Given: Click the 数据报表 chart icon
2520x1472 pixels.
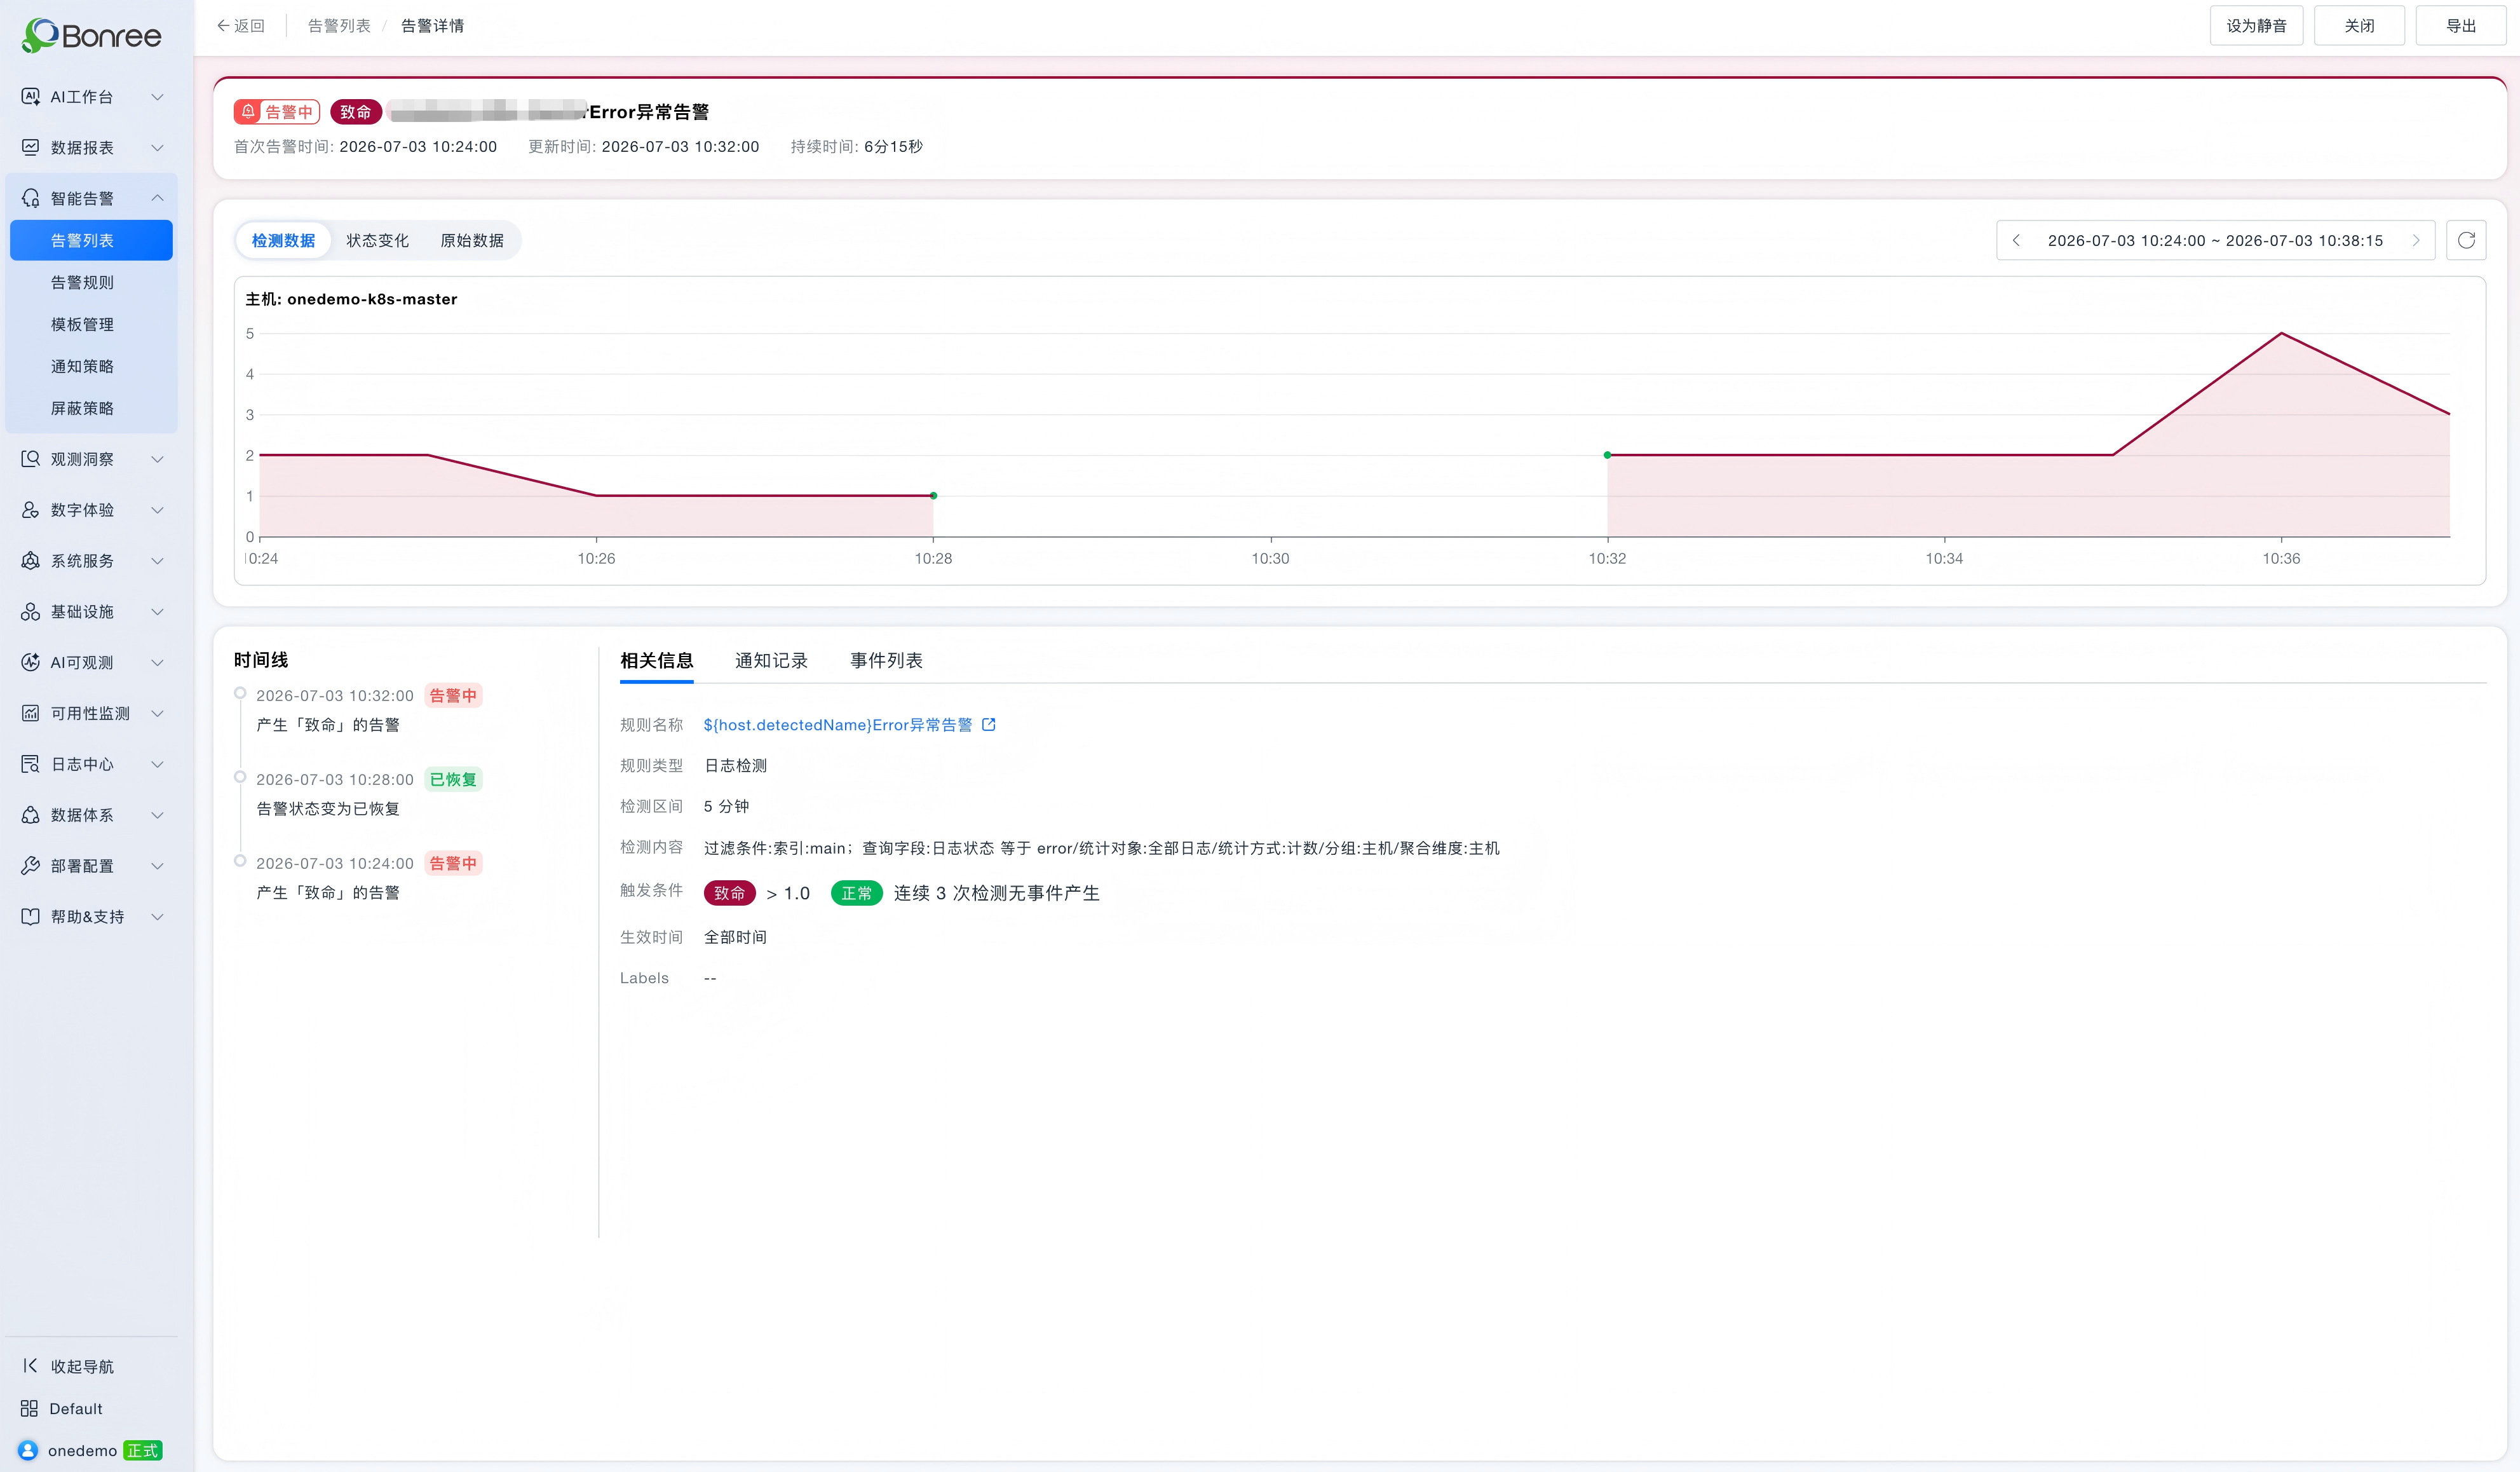Looking at the screenshot, I should click(x=31, y=147).
